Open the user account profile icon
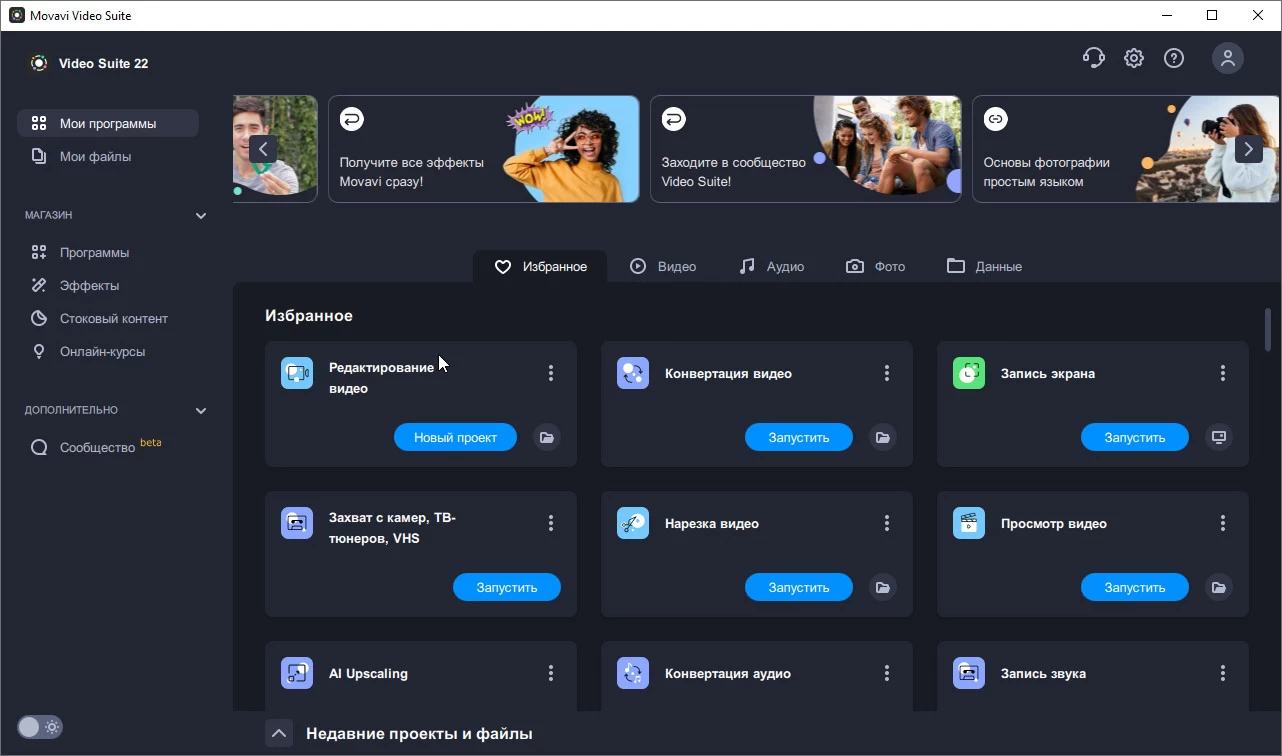The image size is (1282, 756). (1227, 58)
